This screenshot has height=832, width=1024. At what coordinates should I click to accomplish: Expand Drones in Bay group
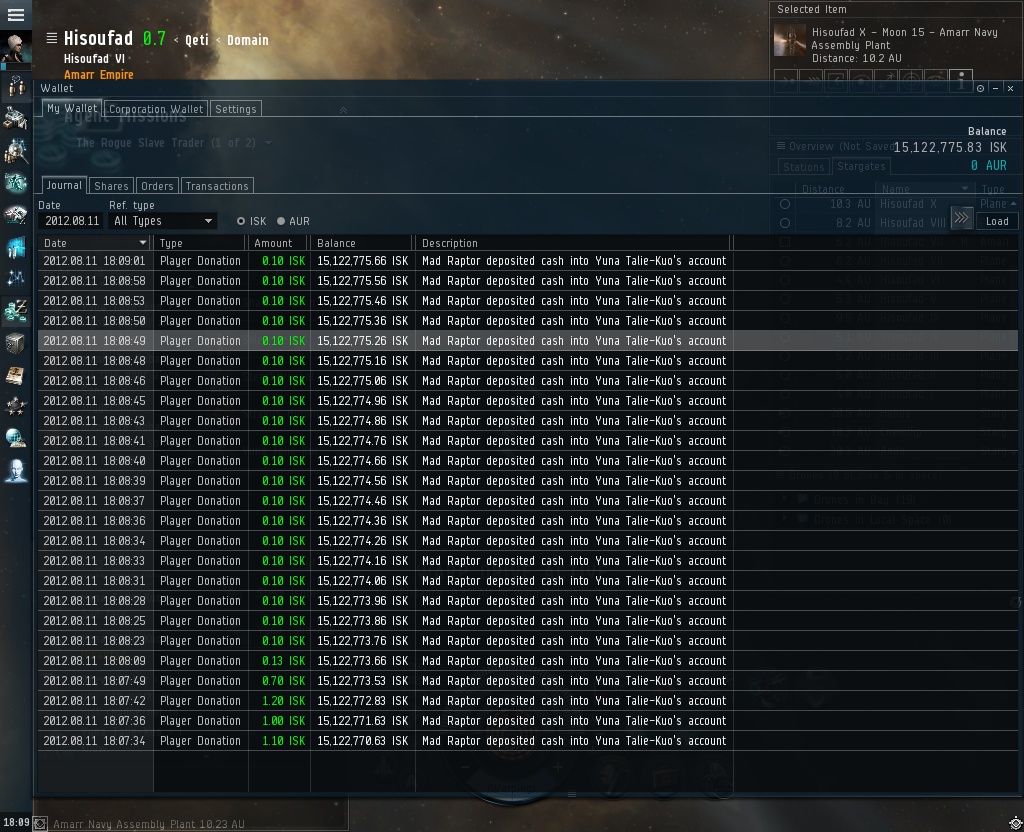coord(786,500)
